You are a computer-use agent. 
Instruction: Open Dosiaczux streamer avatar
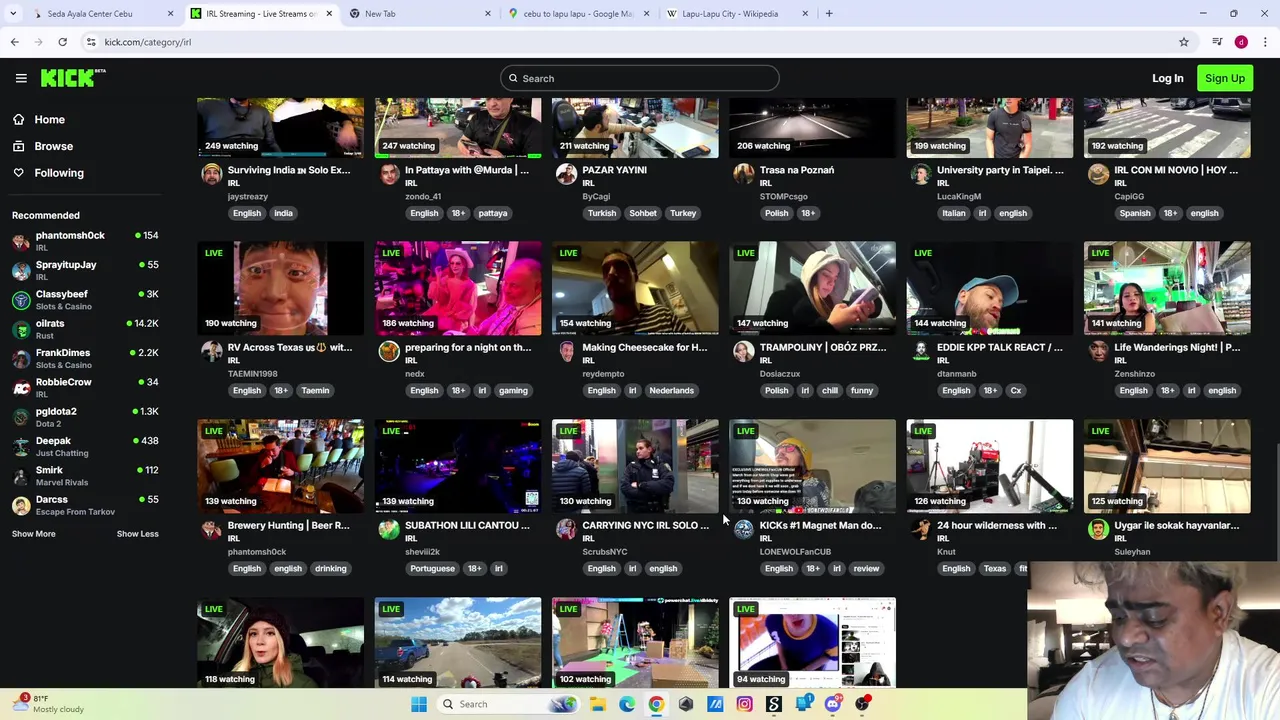(x=743, y=351)
